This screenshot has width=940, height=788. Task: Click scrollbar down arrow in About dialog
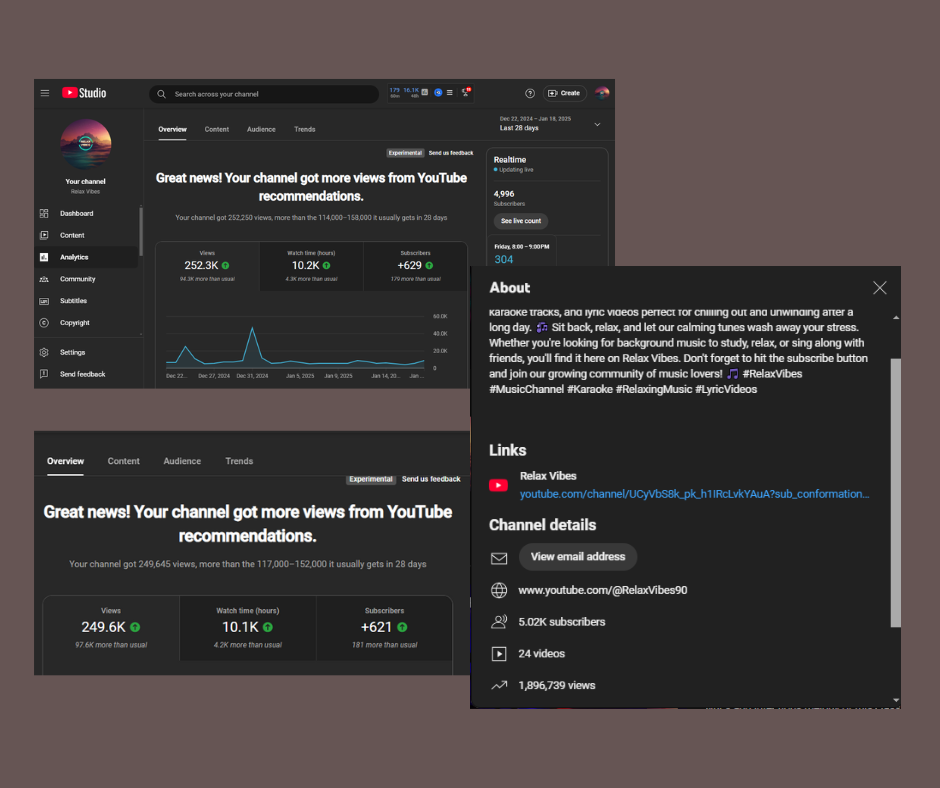click(896, 700)
